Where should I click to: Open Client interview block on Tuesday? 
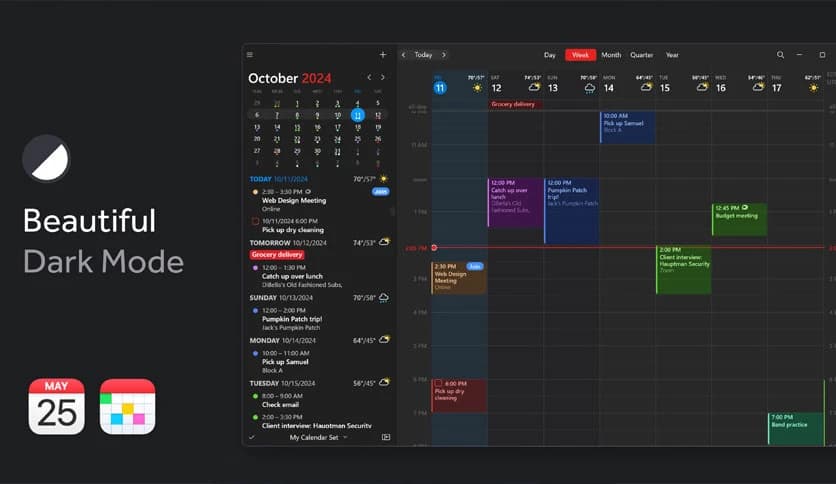tap(684, 270)
